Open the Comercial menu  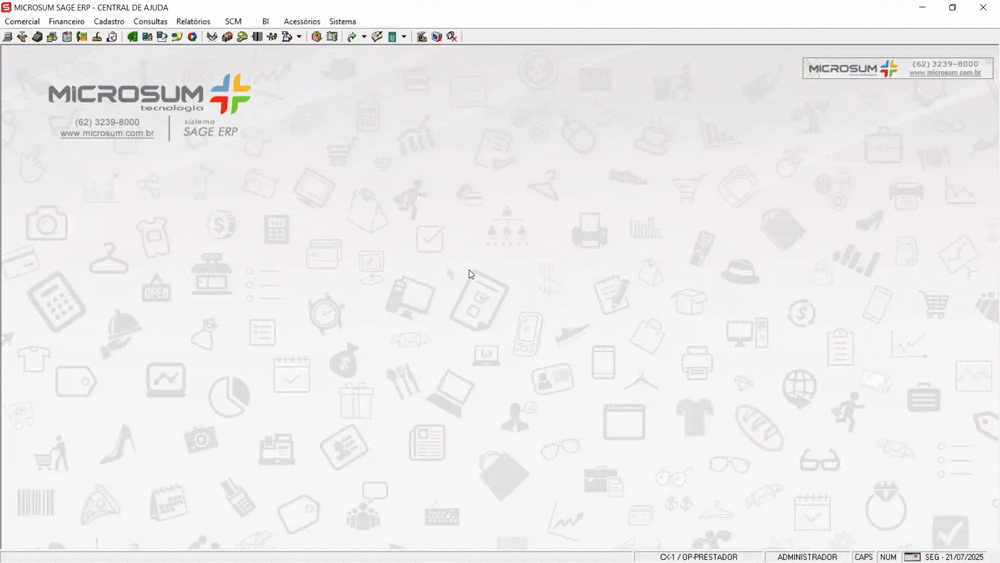(x=22, y=21)
